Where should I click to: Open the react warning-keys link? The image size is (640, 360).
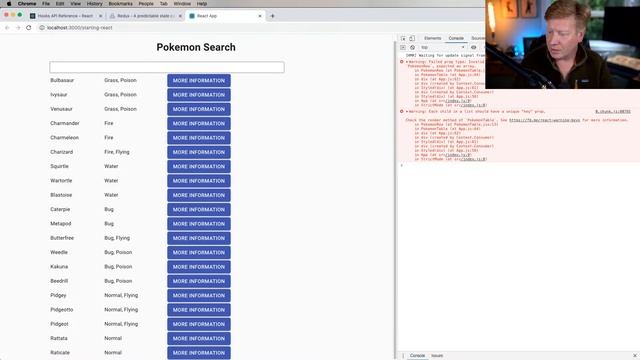(x=544, y=120)
